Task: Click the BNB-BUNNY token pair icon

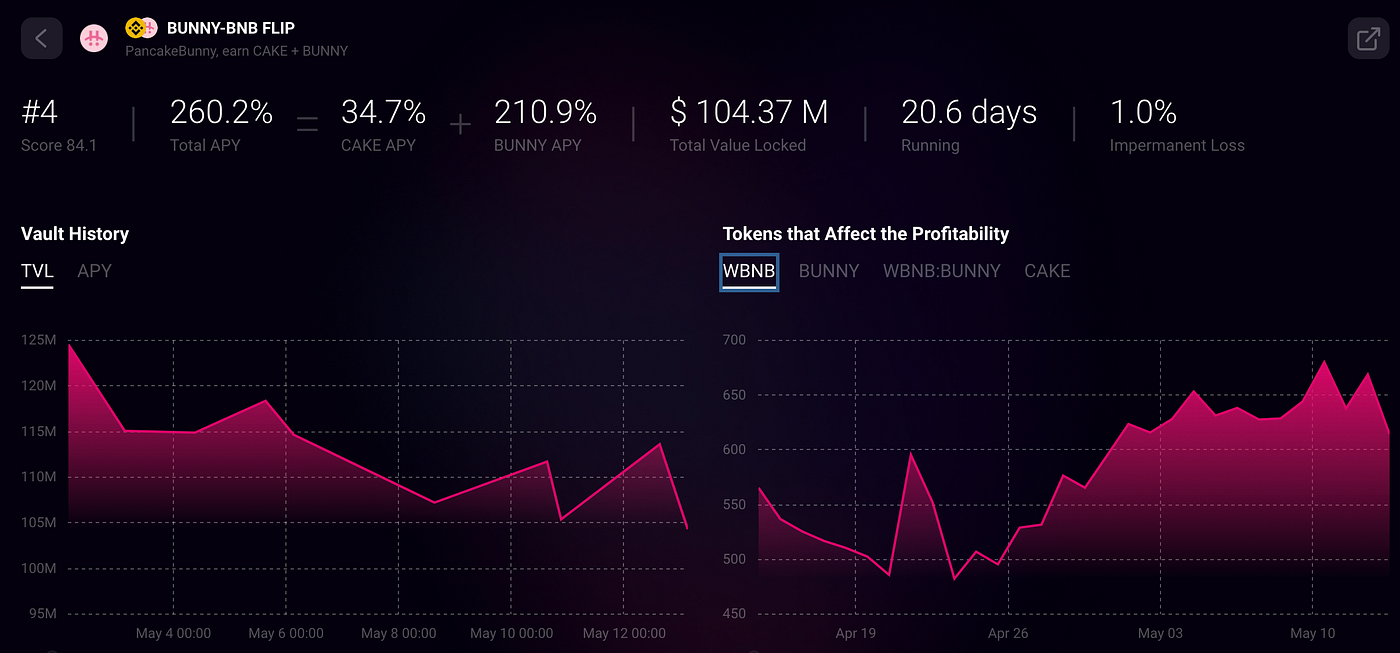Action: pyautogui.click(x=141, y=28)
